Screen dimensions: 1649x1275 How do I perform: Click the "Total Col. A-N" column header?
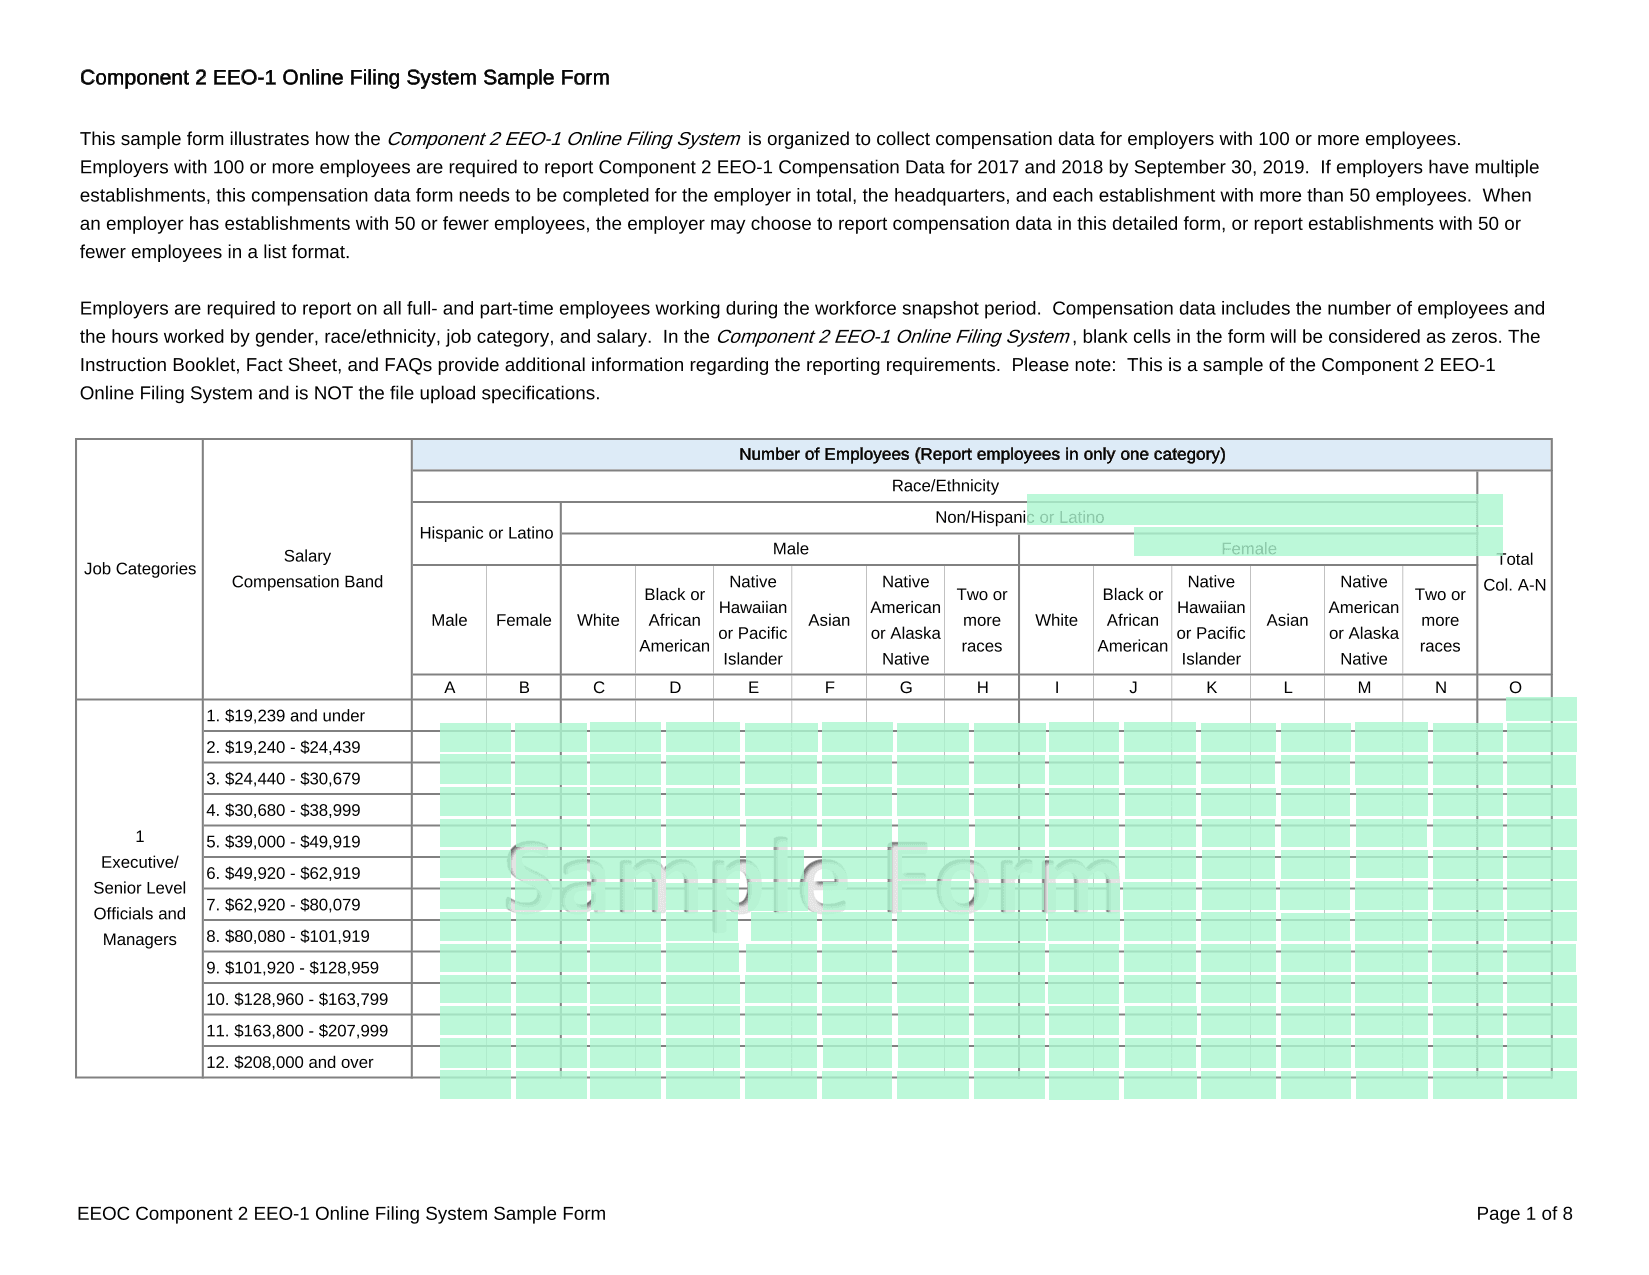pos(1515,572)
